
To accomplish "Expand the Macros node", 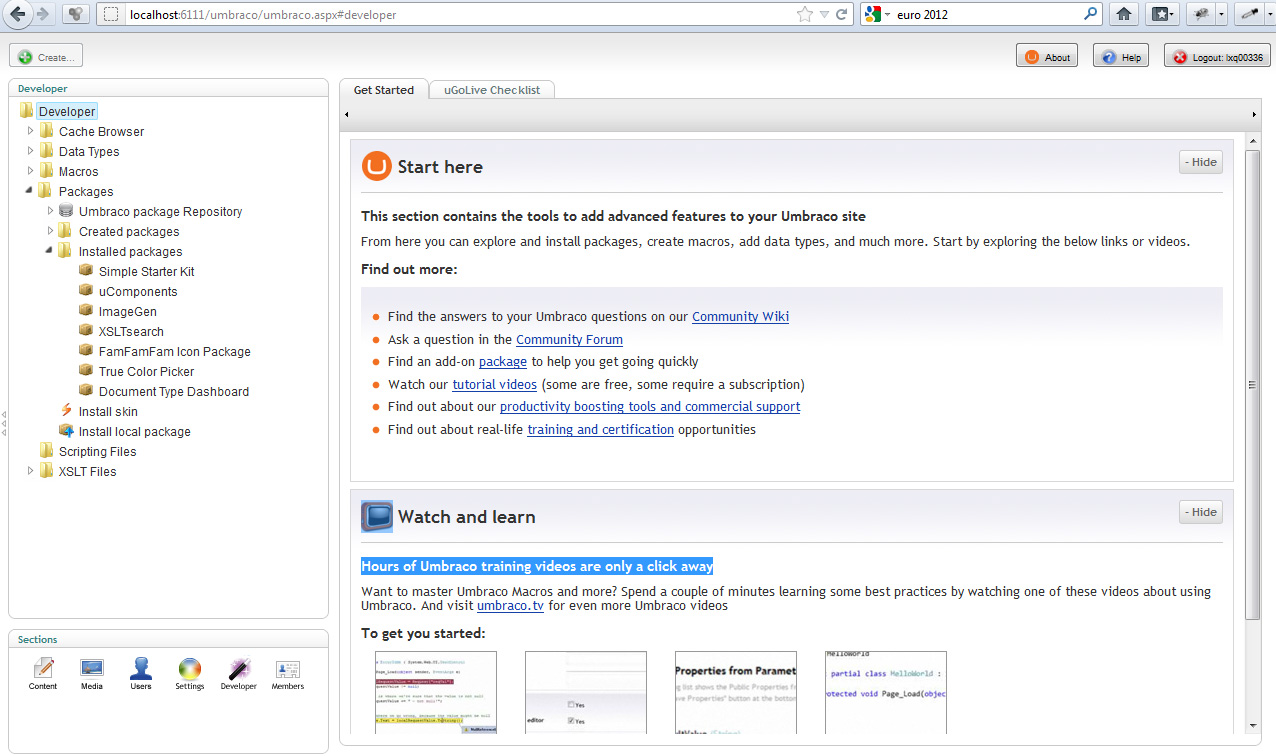I will tap(30, 171).
